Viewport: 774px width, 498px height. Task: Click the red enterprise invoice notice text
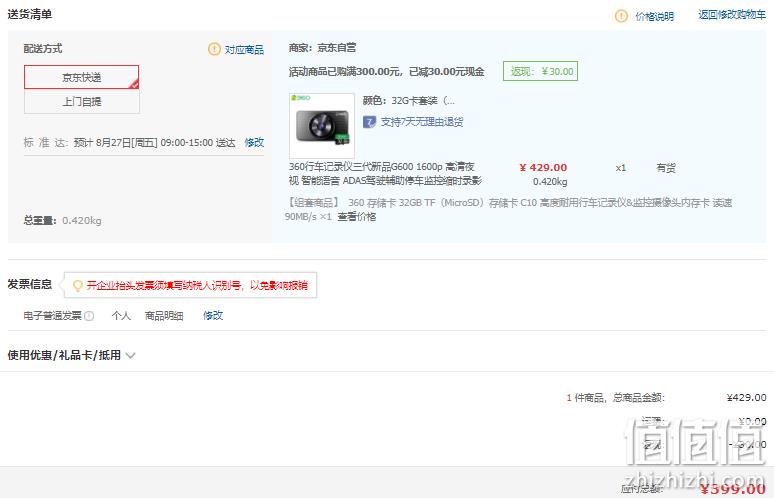[x=197, y=285]
